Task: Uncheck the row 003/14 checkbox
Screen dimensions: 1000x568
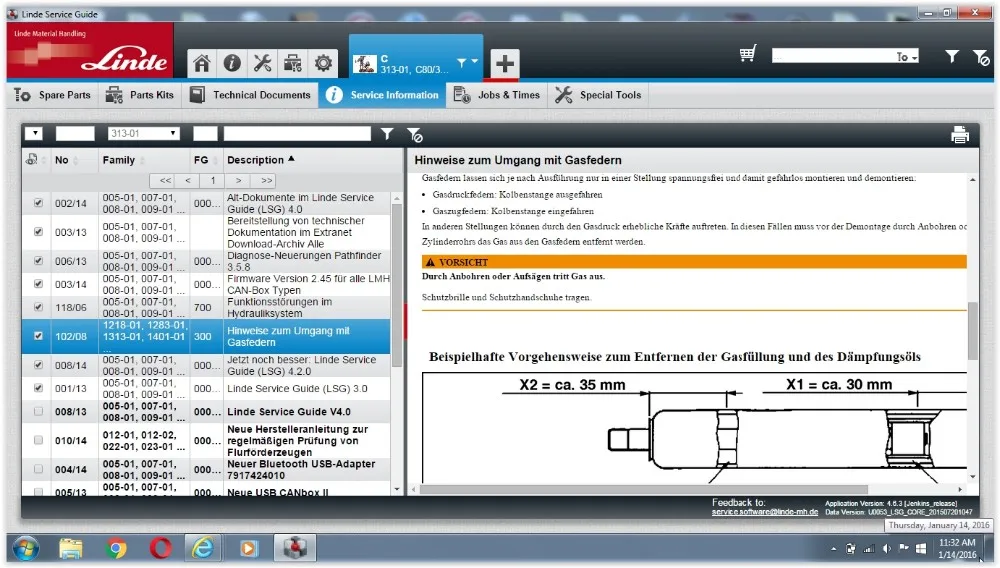Action: coord(38,284)
